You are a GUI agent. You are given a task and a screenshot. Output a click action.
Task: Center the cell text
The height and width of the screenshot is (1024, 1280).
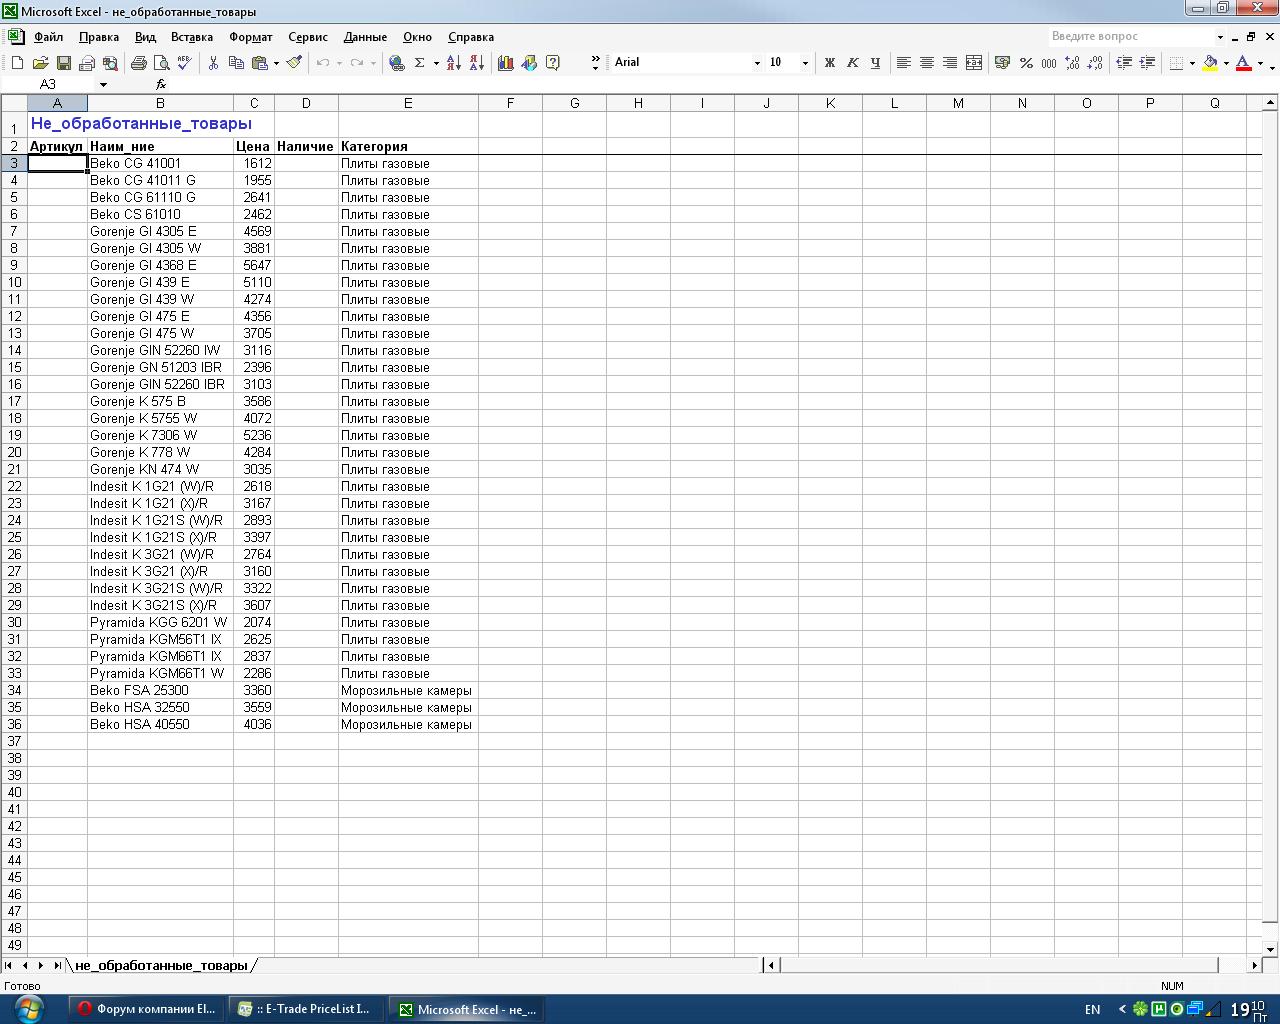tap(927, 63)
